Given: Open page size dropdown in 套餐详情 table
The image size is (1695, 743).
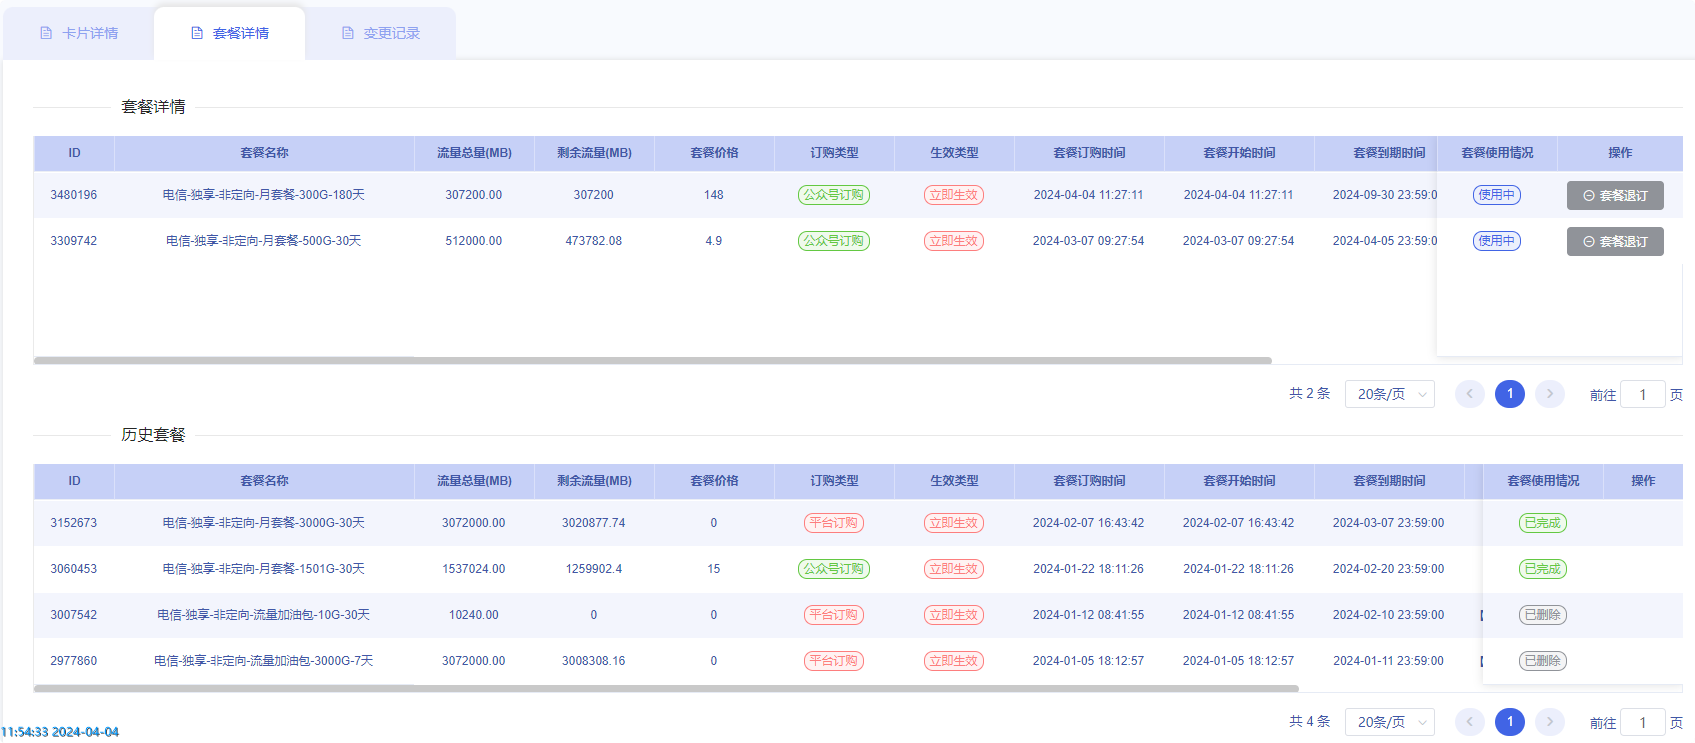Looking at the screenshot, I should (1389, 394).
